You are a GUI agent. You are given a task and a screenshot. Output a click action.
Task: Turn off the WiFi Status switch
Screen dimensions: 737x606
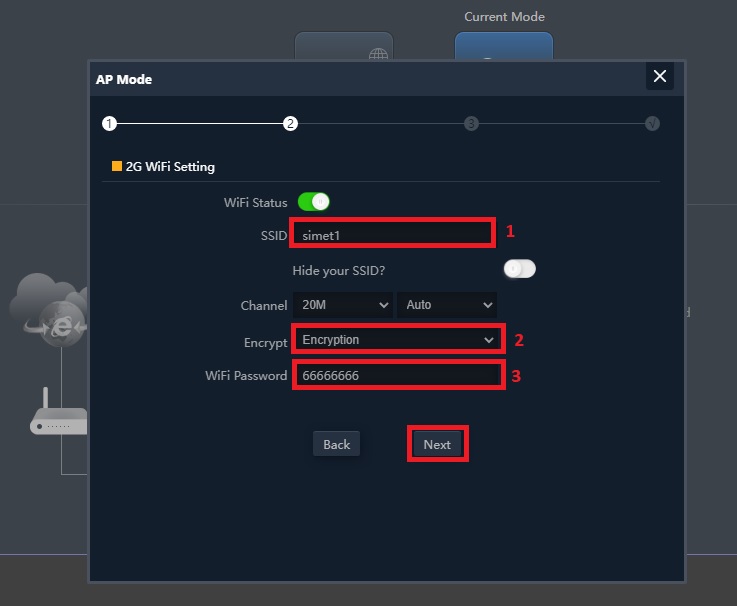click(x=314, y=202)
